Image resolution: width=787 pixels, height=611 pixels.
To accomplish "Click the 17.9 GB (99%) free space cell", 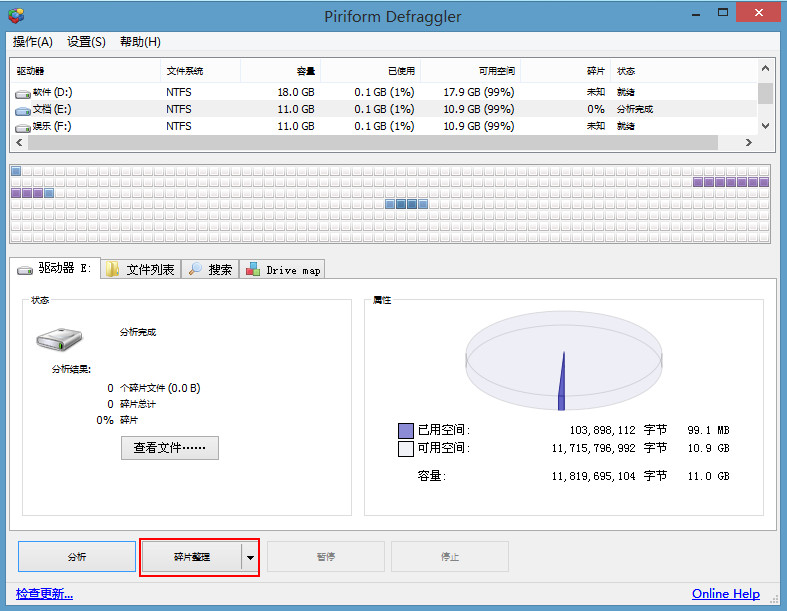I will [x=478, y=92].
